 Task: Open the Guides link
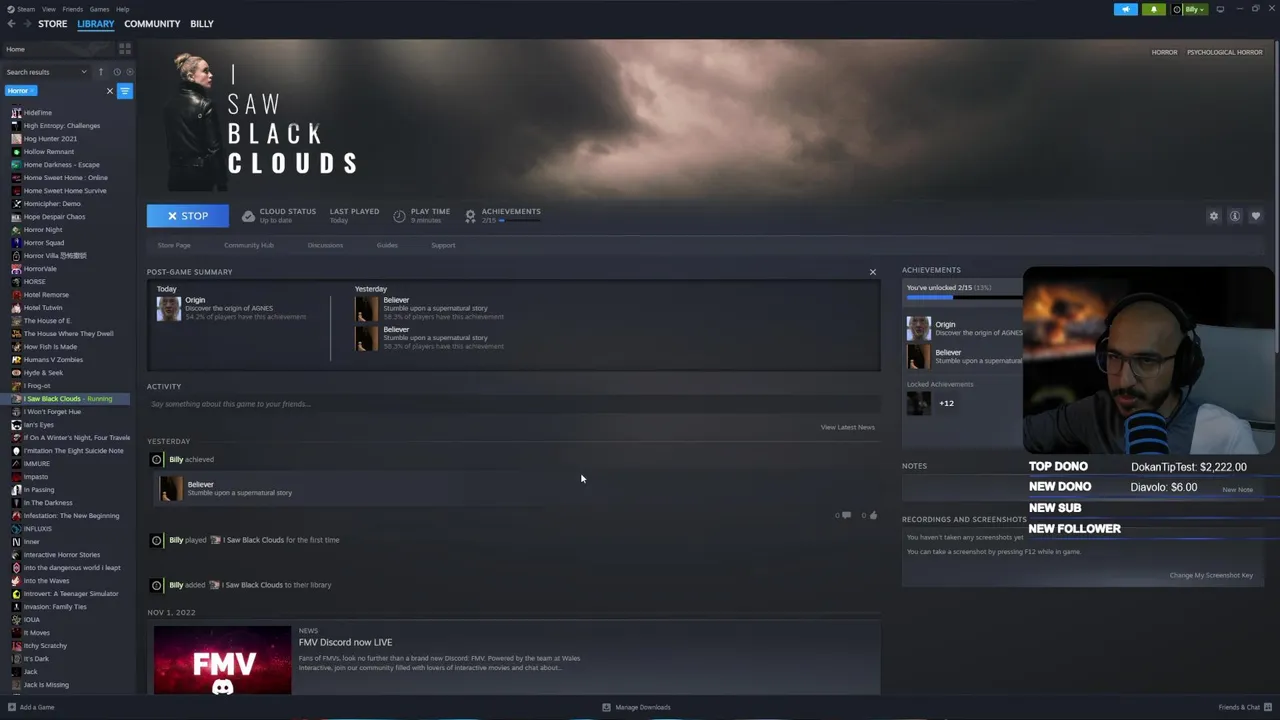point(387,245)
